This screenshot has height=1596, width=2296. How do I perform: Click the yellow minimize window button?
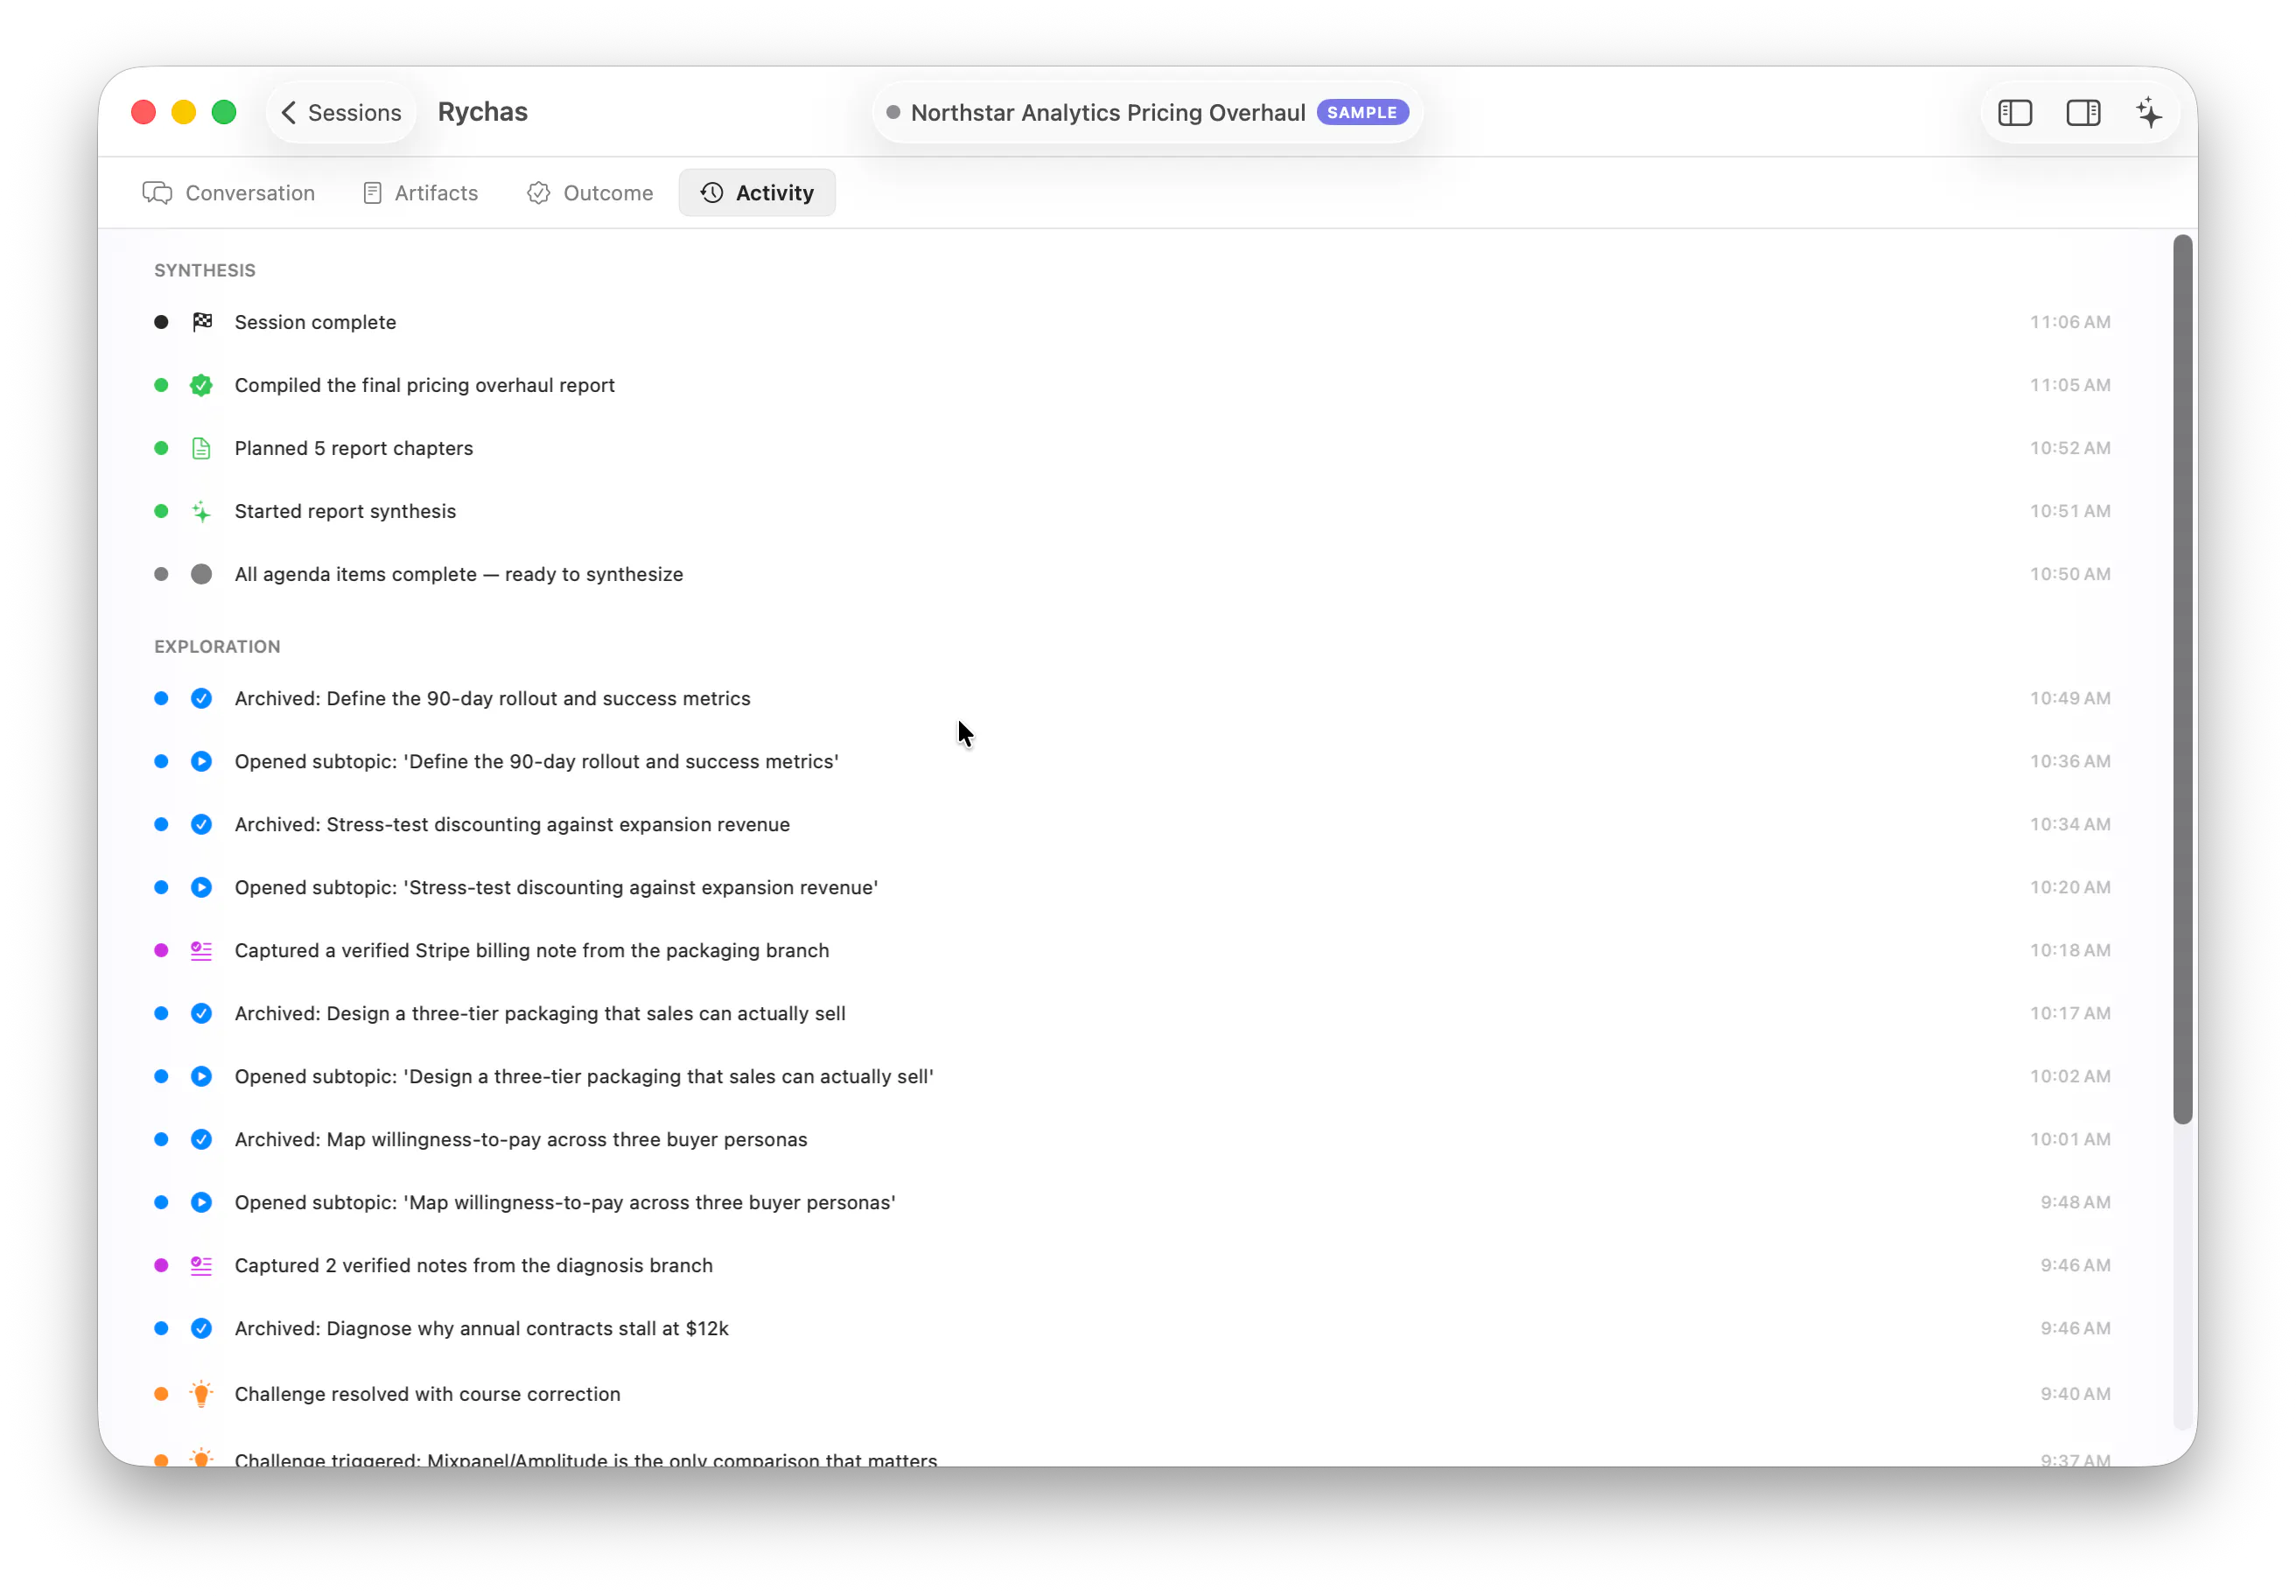[x=183, y=112]
